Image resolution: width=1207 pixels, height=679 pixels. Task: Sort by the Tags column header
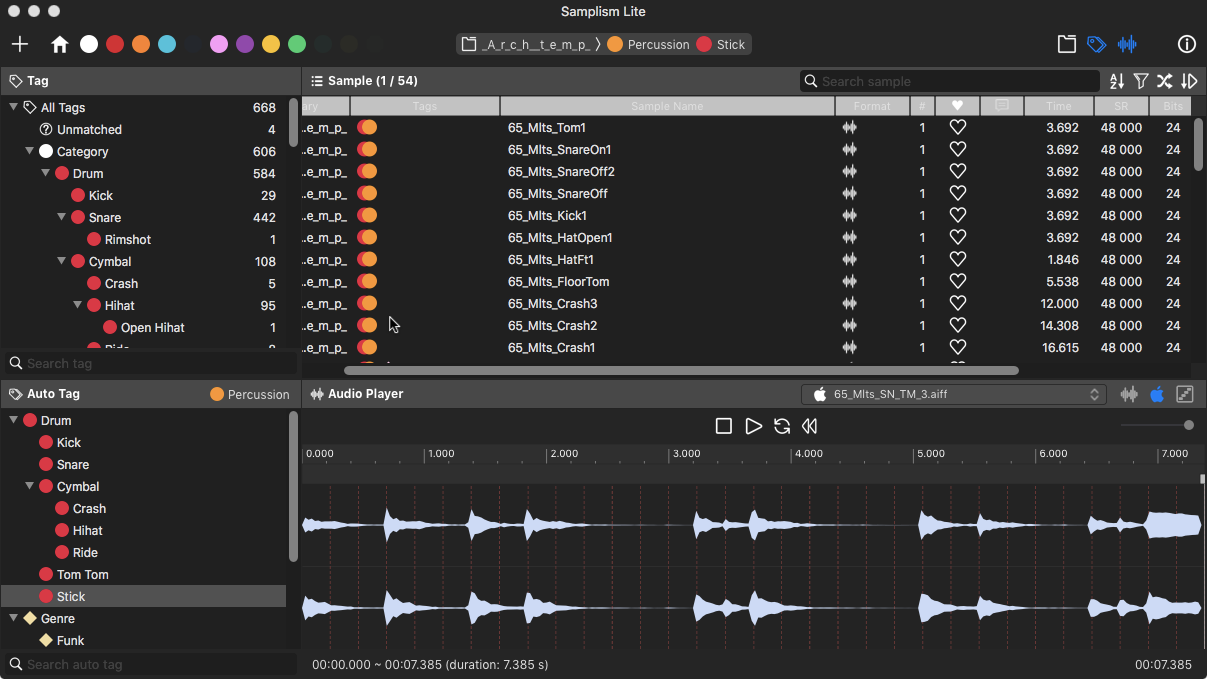pyautogui.click(x=425, y=106)
